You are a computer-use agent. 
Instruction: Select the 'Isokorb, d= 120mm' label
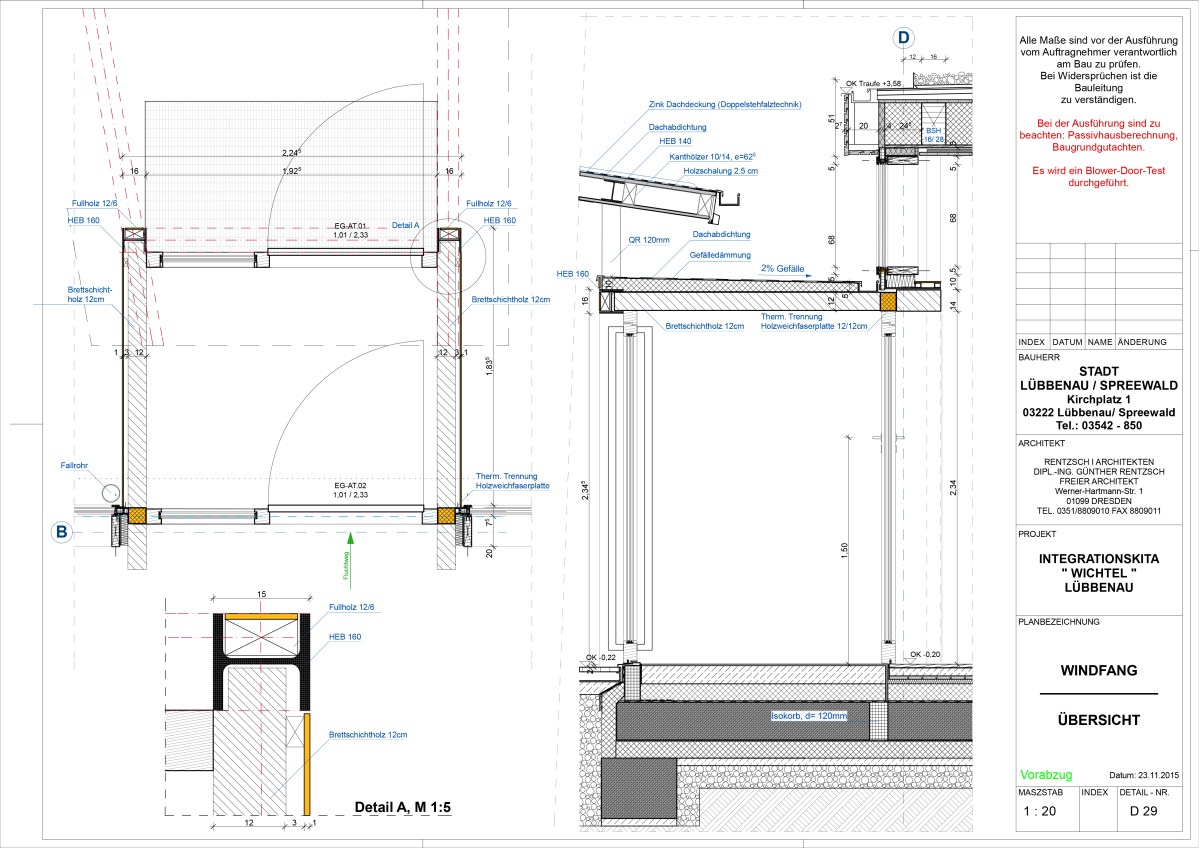point(808,716)
